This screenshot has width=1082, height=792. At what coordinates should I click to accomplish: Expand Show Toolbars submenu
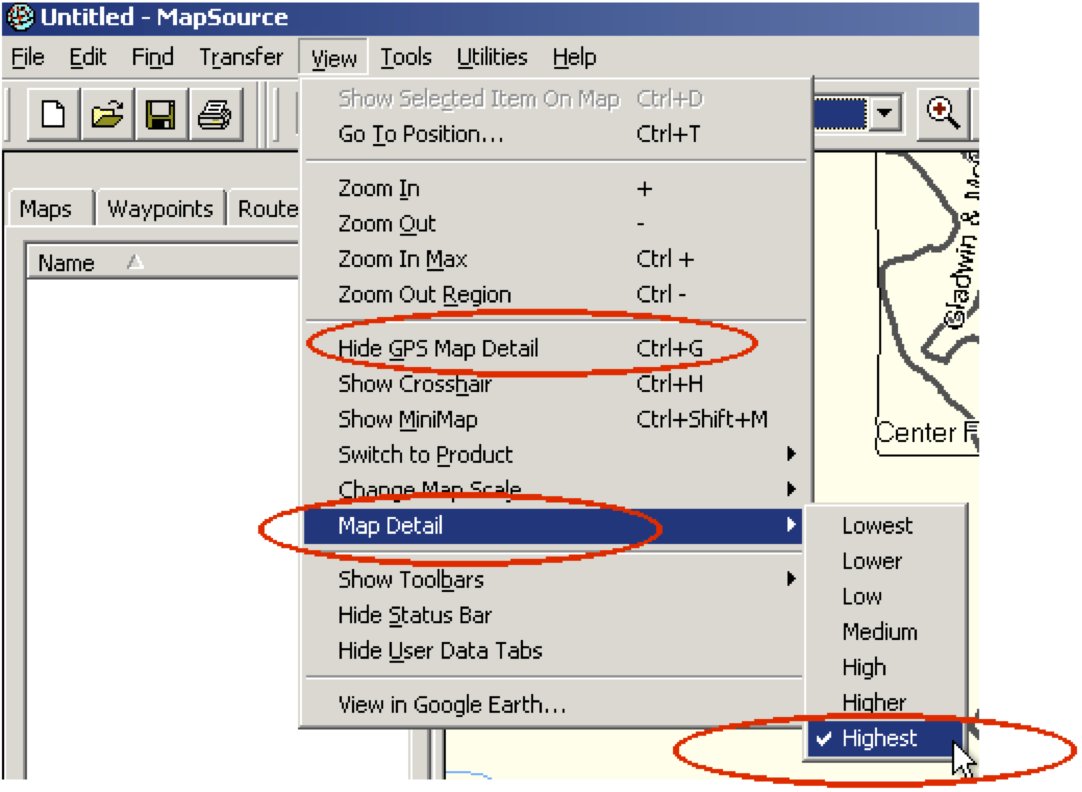555,580
